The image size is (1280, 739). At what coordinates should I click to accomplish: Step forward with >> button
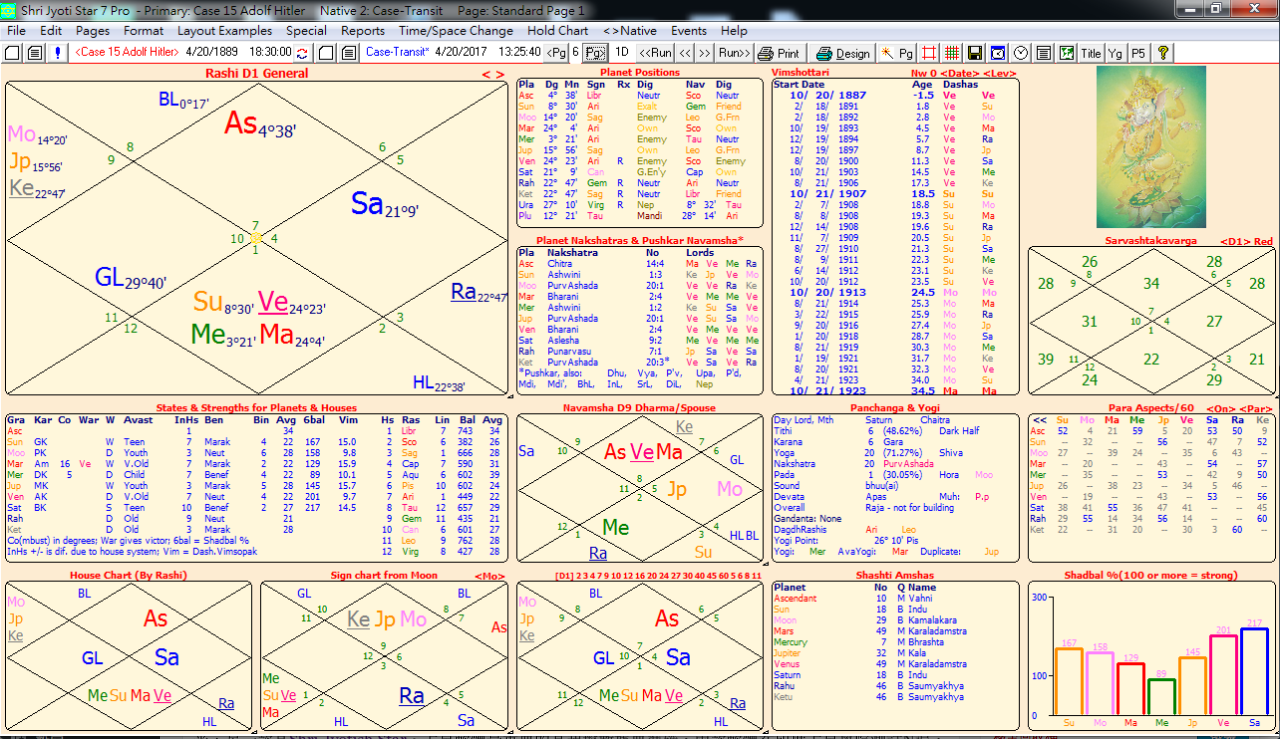(705, 52)
